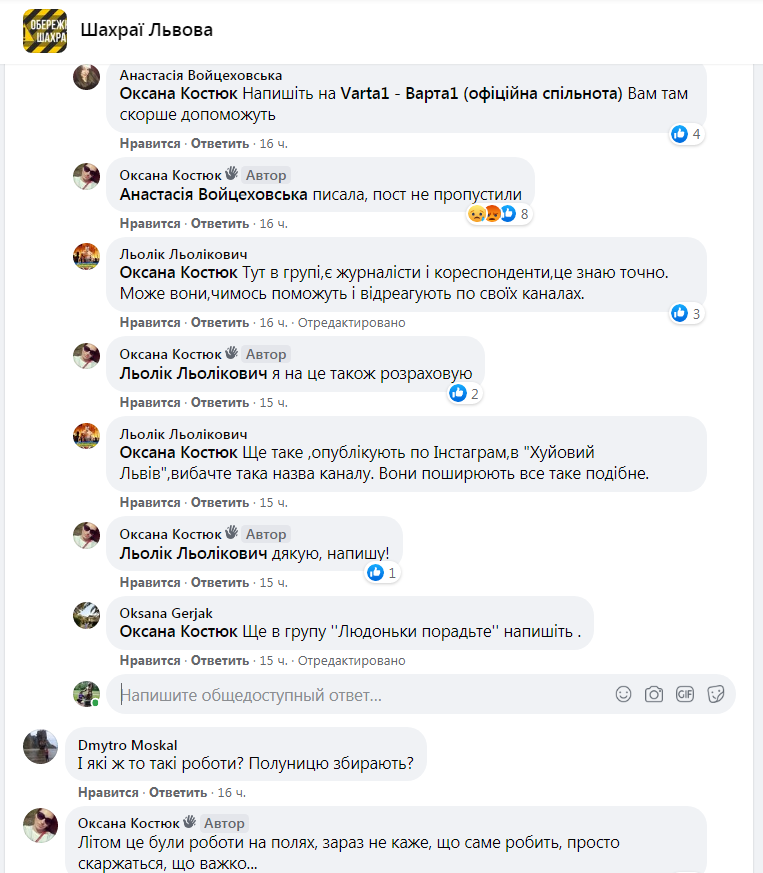View the like reaction showing 2
The height and width of the screenshot is (873, 763).
465,394
